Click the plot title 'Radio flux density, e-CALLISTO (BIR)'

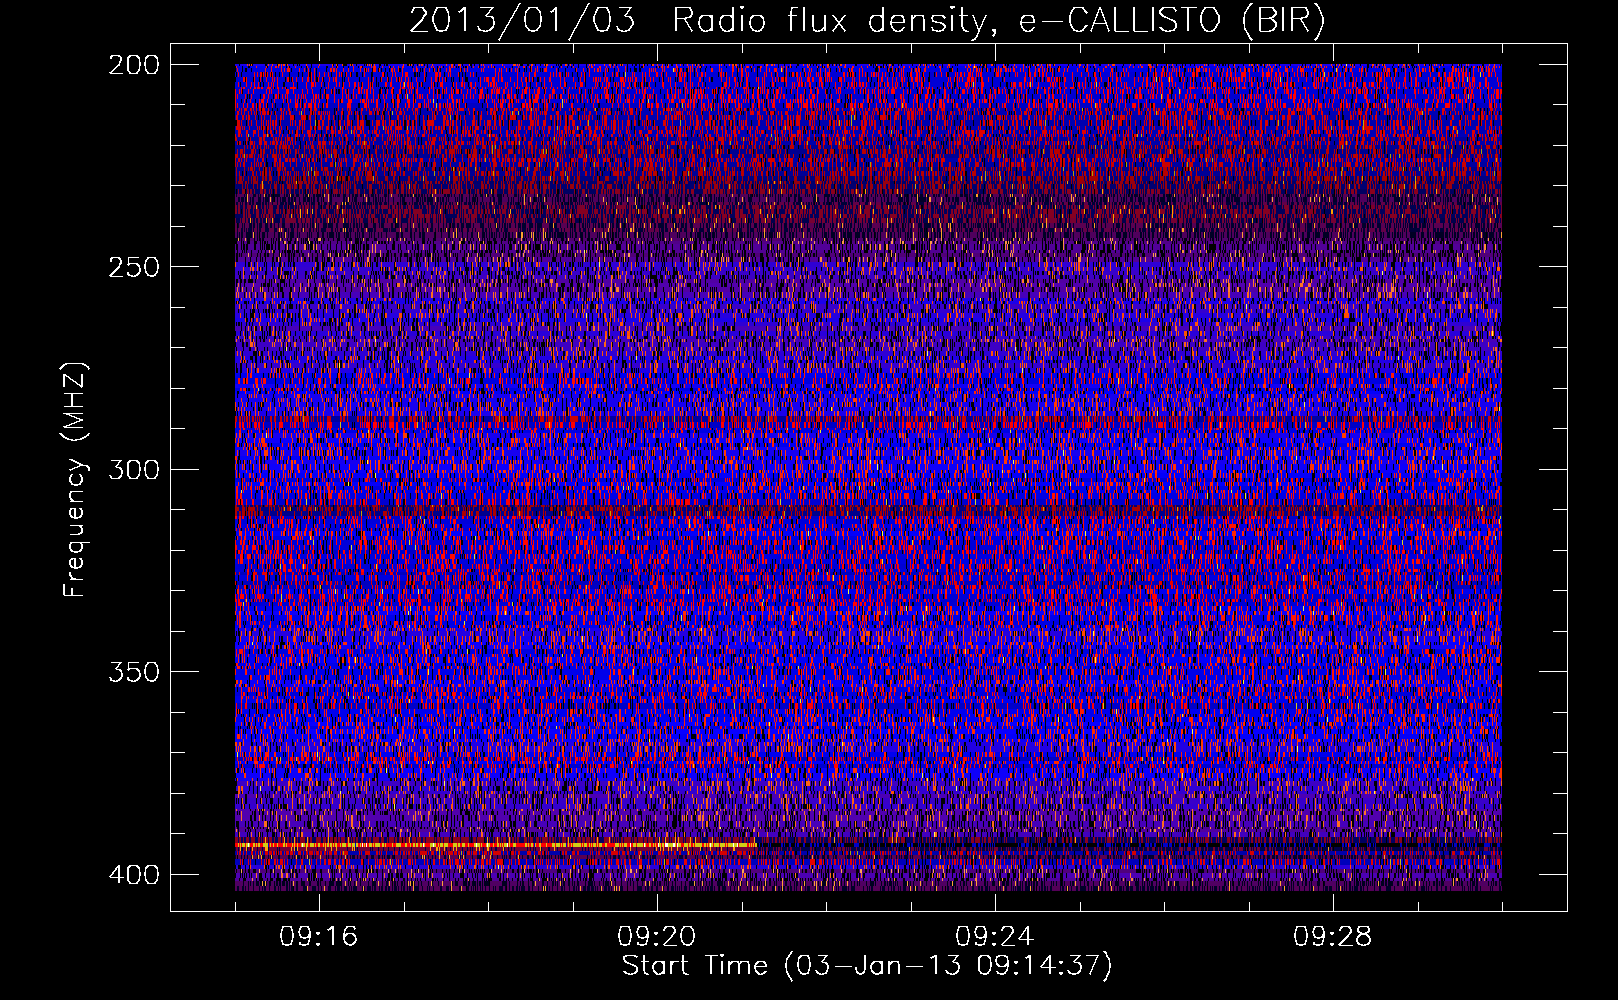pos(998,21)
